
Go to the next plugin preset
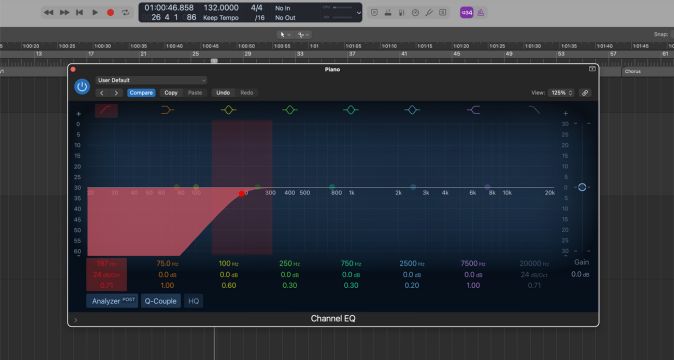pyautogui.click(x=116, y=93)
